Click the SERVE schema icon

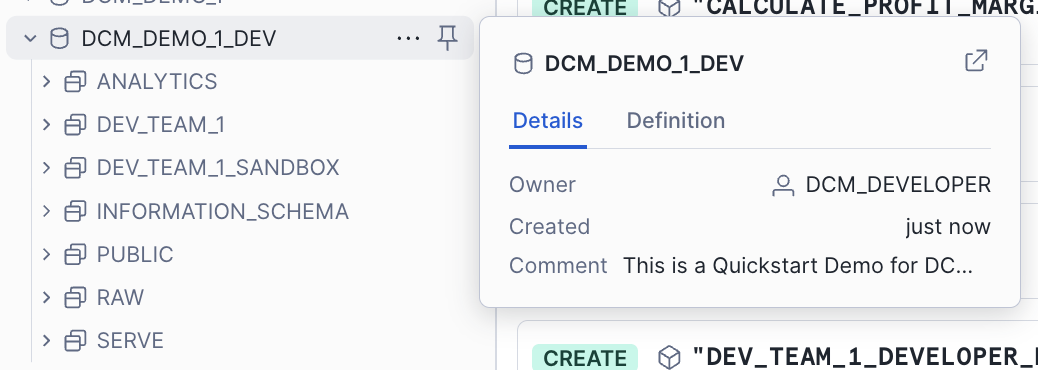coord(75,340)
